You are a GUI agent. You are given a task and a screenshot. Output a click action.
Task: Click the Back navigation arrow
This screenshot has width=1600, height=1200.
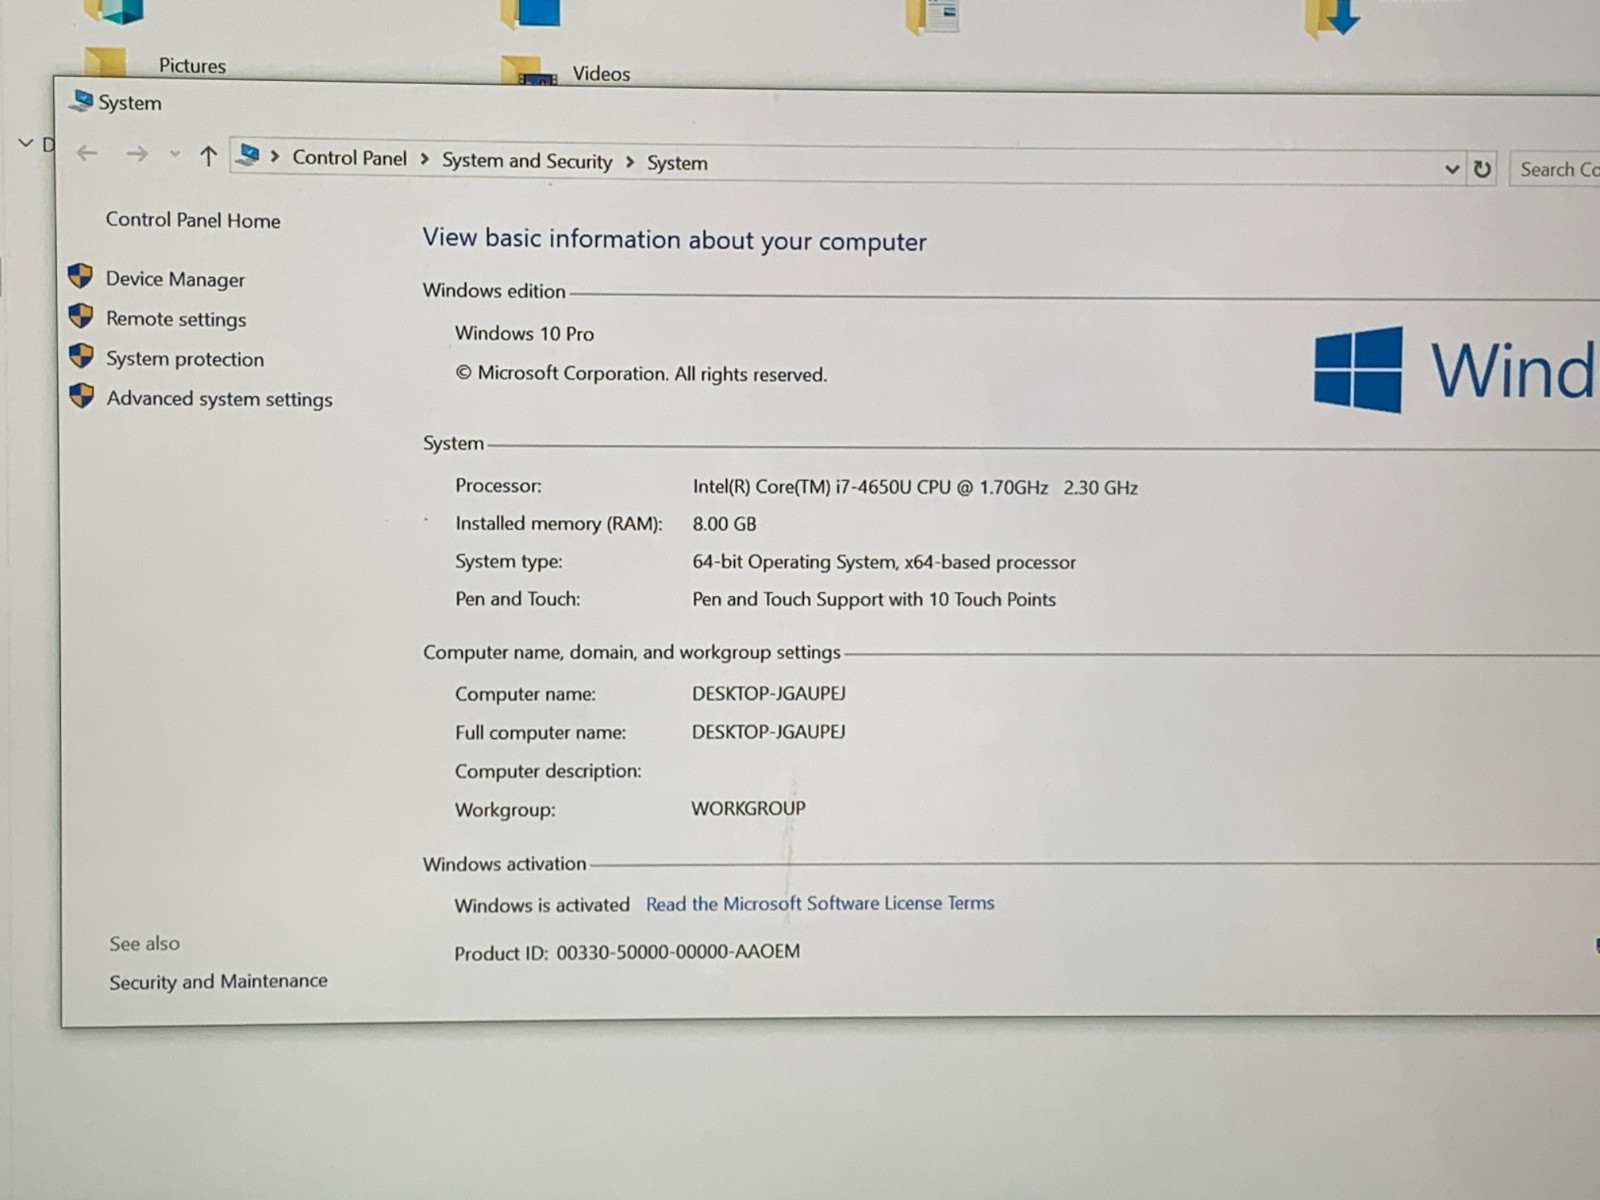[x=87, y=153]
